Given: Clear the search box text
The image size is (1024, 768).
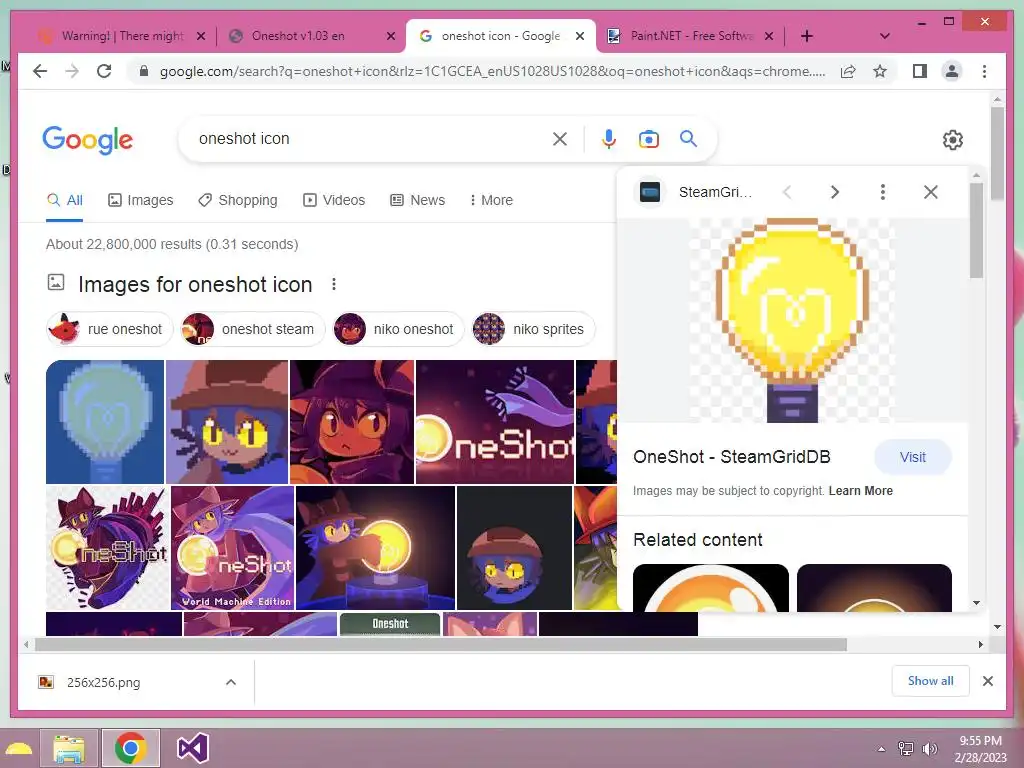Looking at the screenshot, I should click(x=560, y=139).
